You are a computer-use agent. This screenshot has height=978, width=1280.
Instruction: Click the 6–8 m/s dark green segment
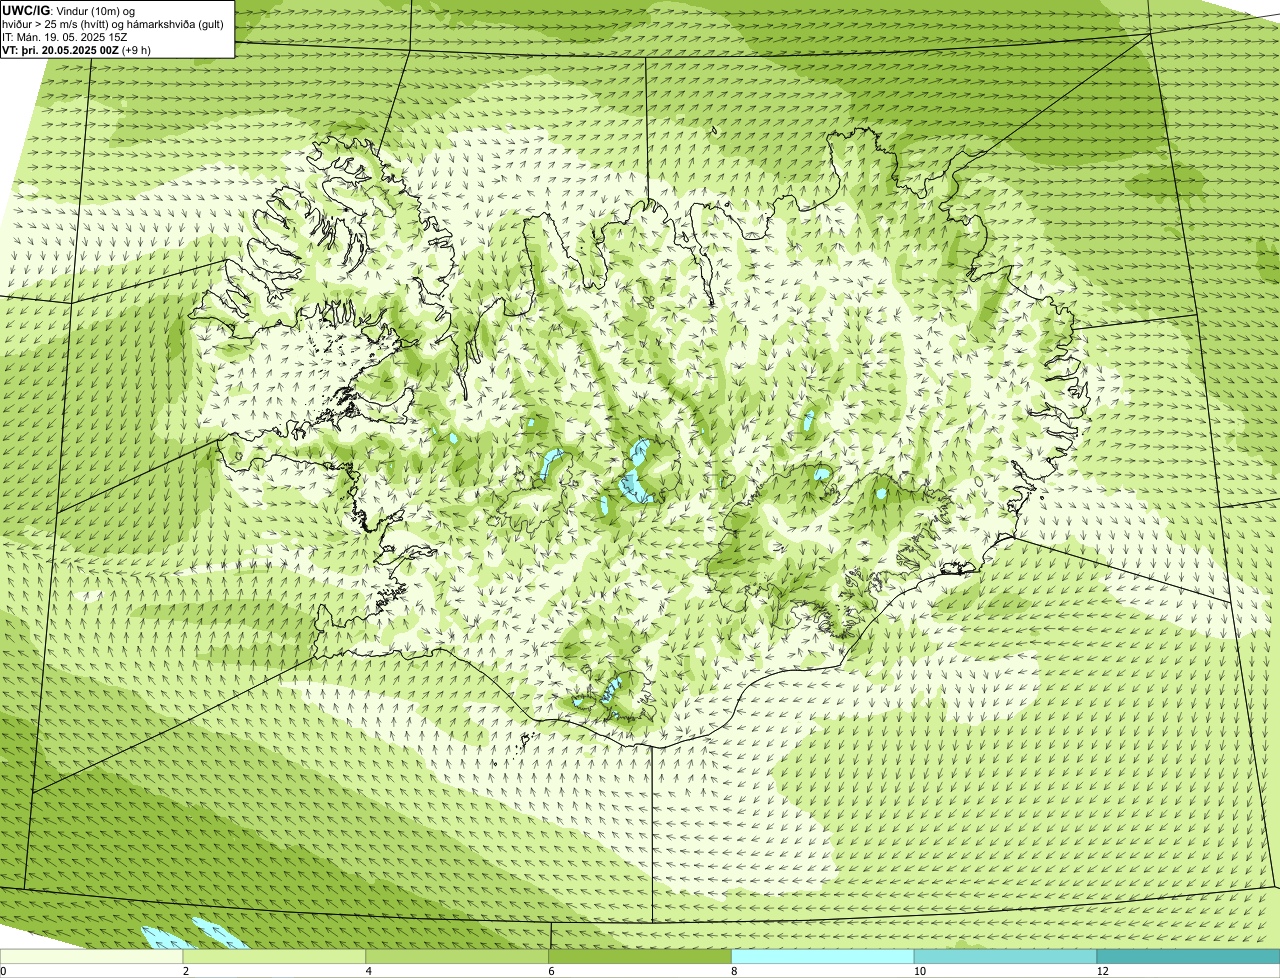(x=640, y=956)
